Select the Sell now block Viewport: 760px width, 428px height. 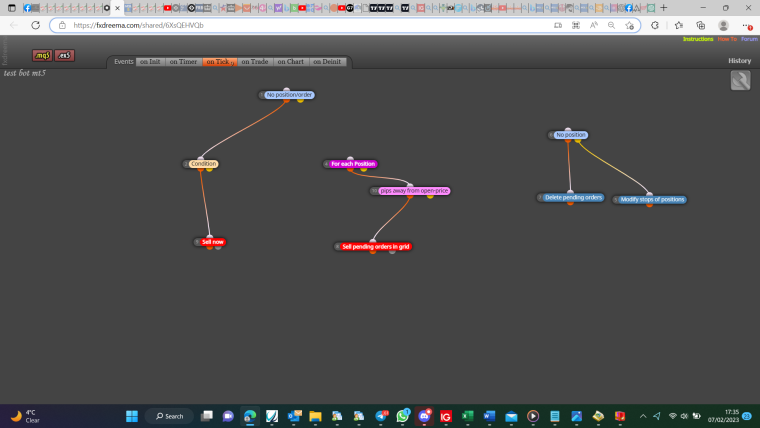point(213,242)
